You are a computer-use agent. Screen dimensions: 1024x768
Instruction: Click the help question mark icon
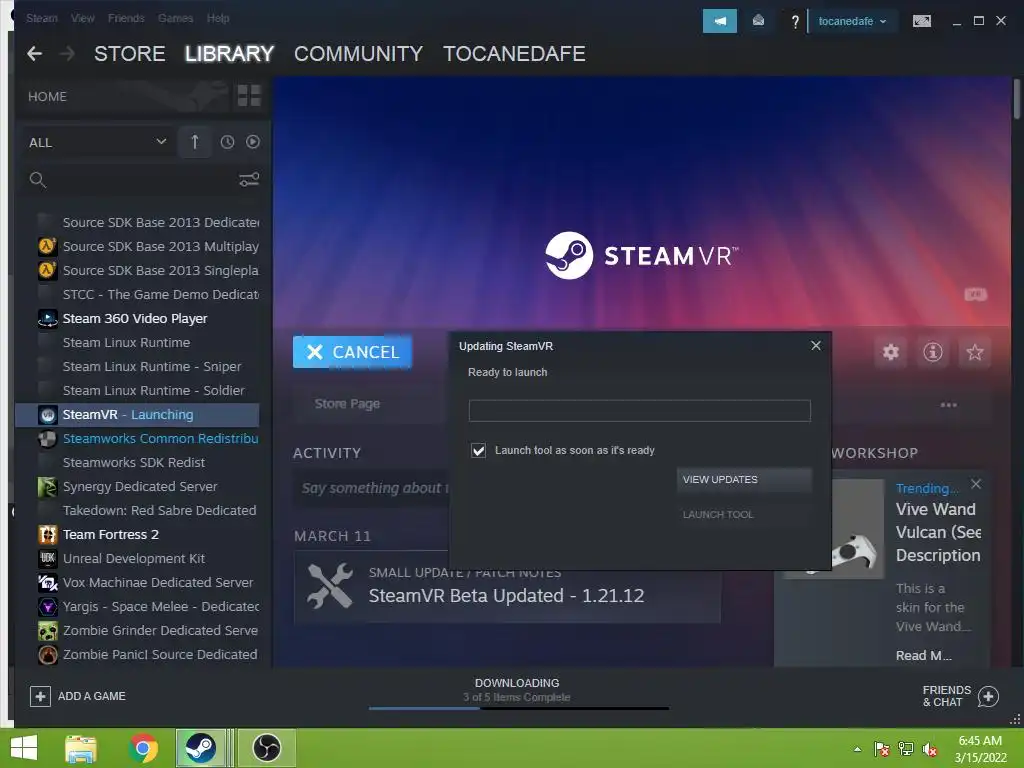[x=795, y=22]
